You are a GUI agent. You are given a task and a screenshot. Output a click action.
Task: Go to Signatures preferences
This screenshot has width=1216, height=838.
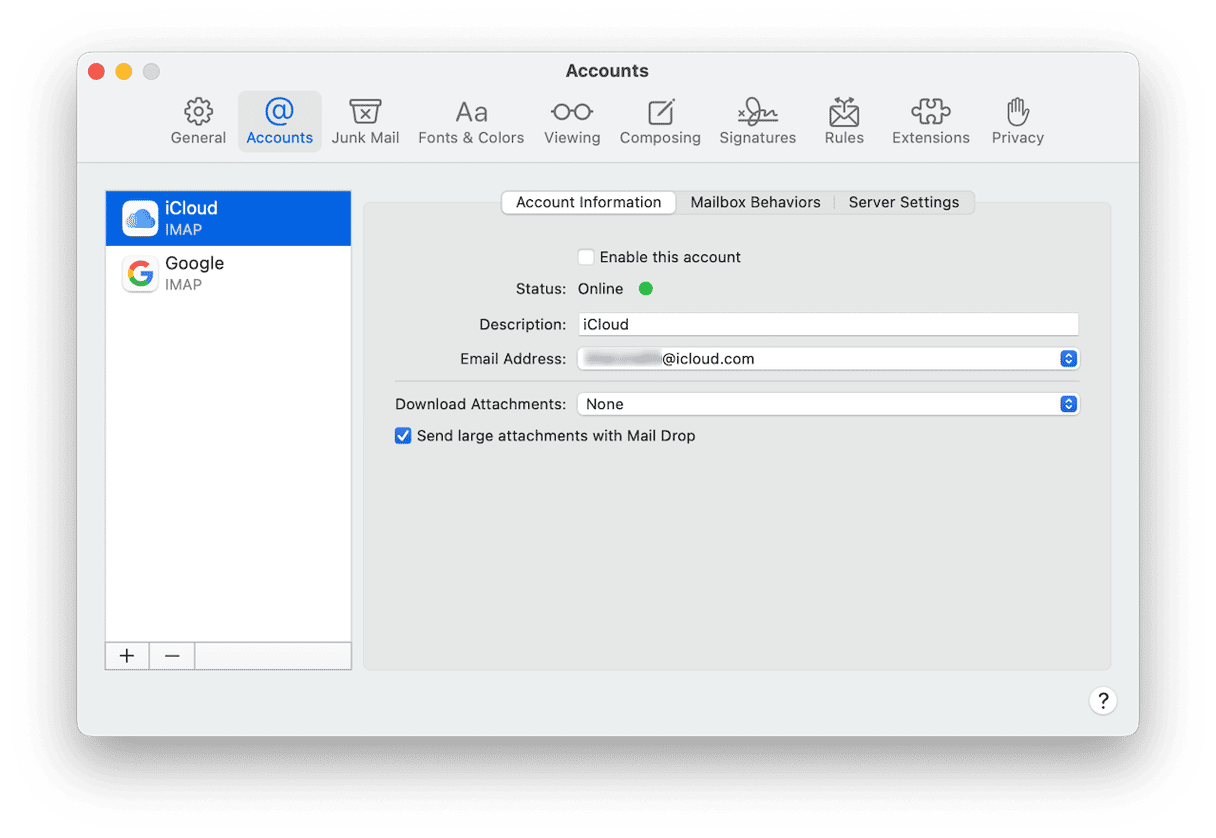pos(757,122)
